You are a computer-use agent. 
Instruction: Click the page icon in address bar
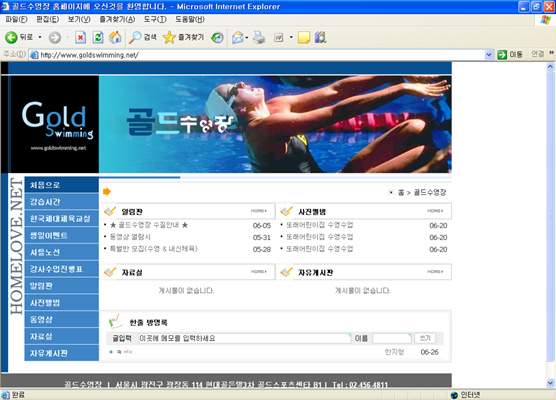click(x=34, y=55)
